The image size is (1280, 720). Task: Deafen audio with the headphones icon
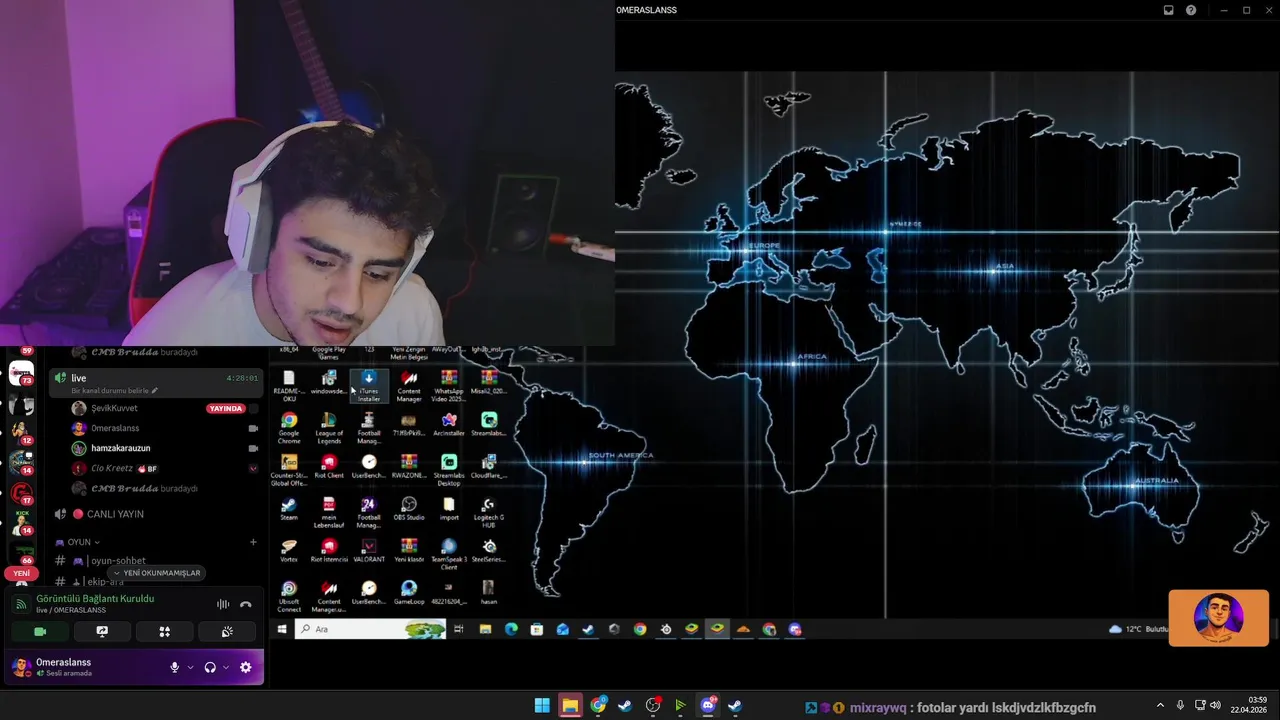tap(210, 667)
